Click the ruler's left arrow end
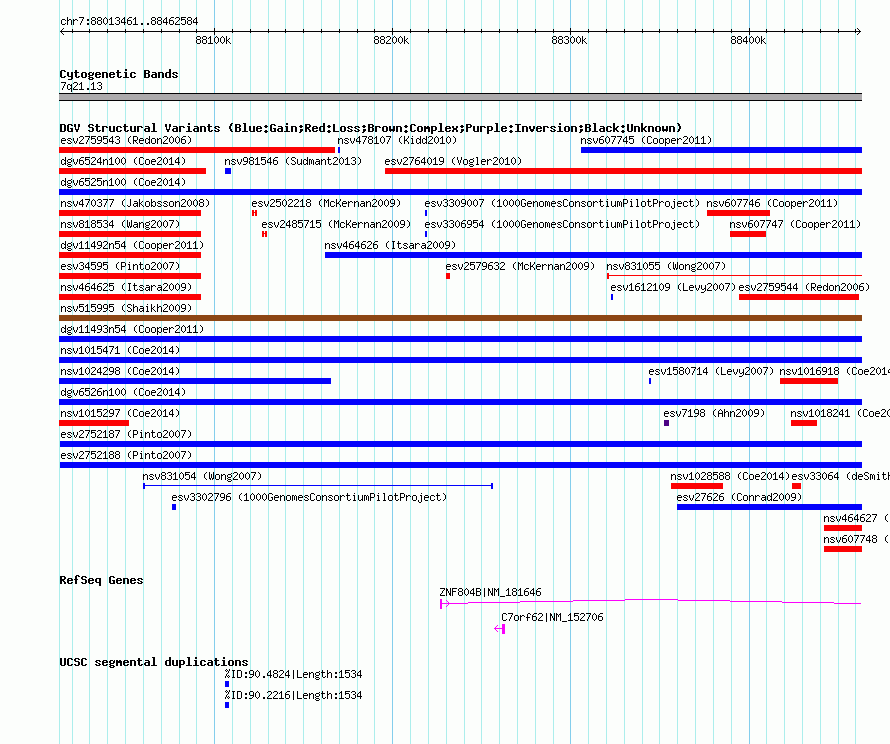 click(x=62, y=32)
